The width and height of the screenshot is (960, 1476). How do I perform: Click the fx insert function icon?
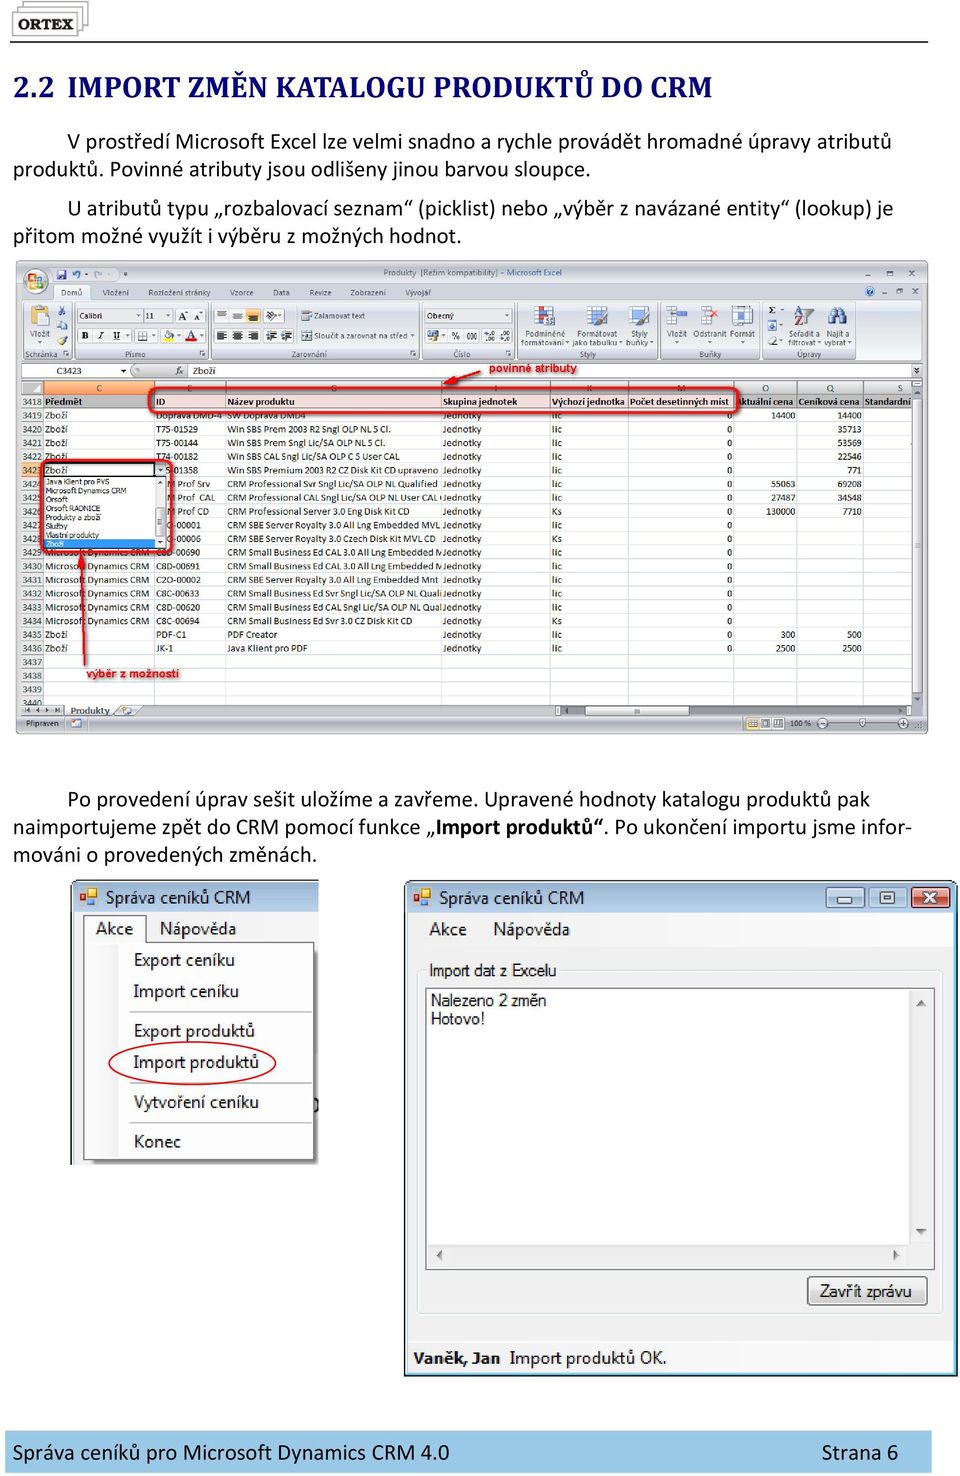pyautogui.click(x=180, y=371)
